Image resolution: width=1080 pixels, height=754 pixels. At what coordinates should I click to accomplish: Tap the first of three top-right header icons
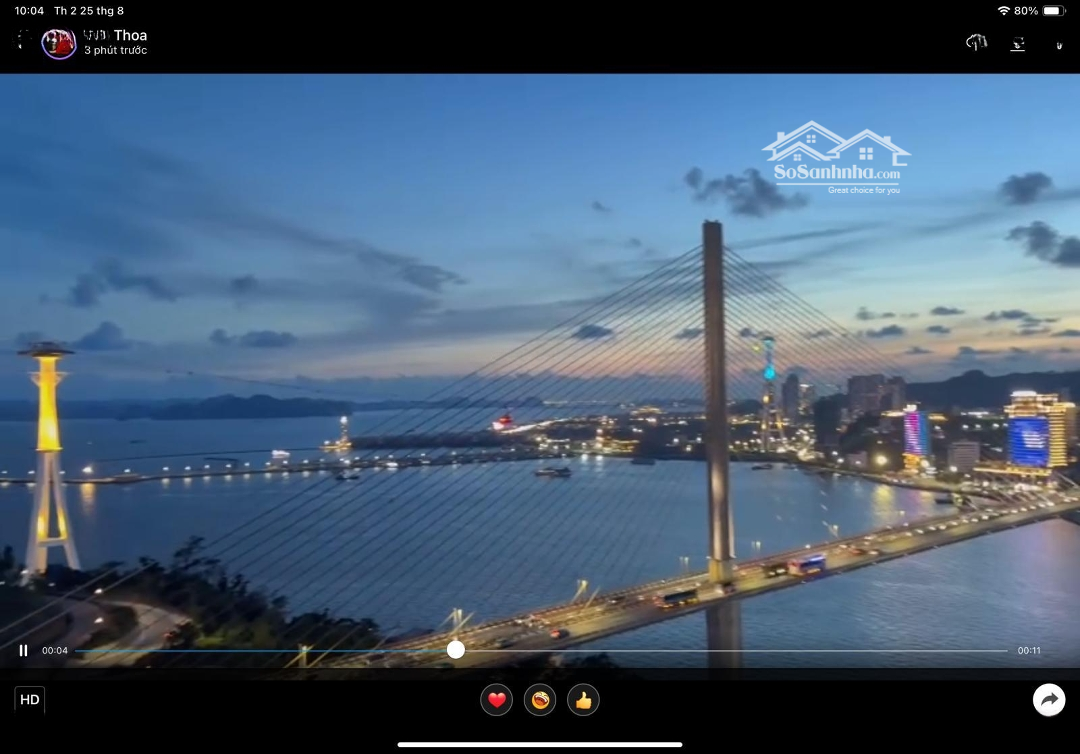tap(976, 43)
